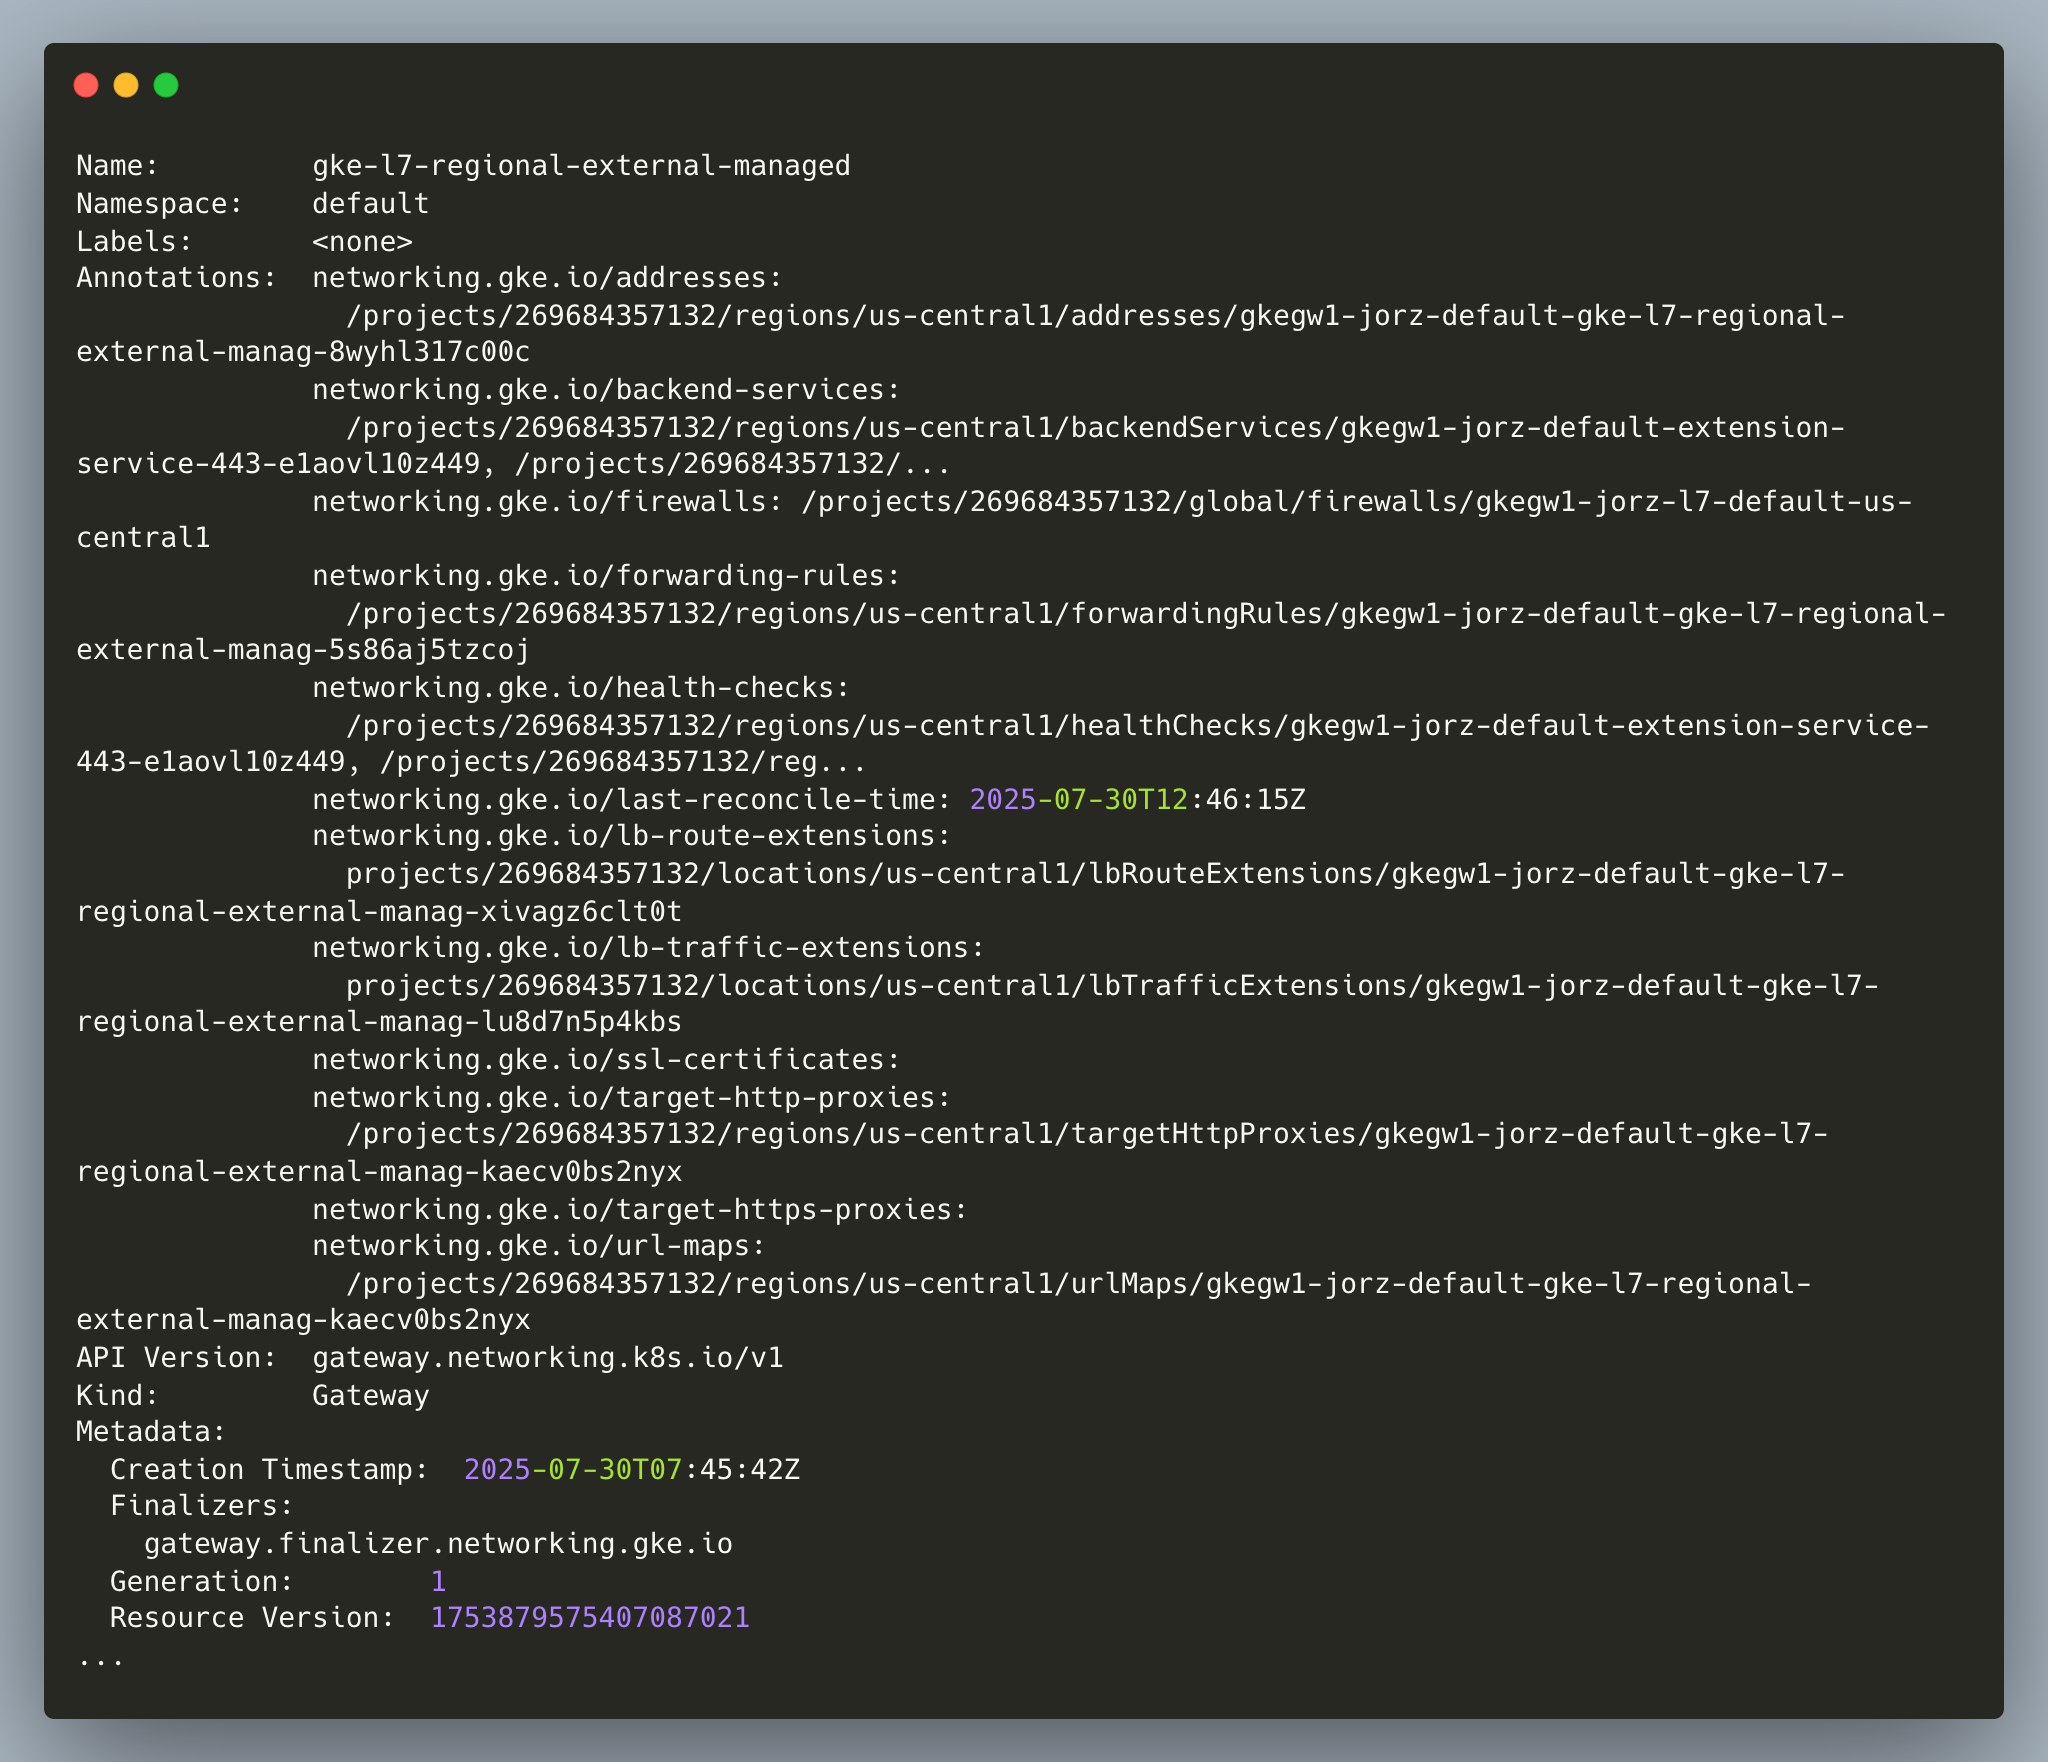
Task: Click the healthChecks project path line
Action: [x=1137, y=726]
